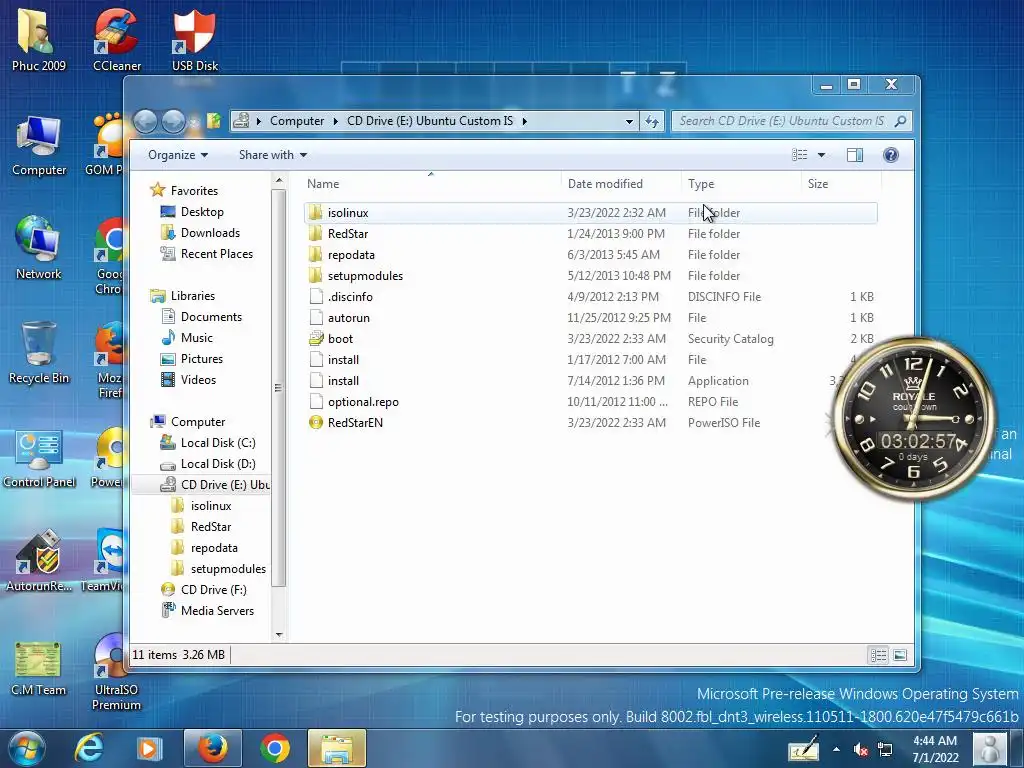The width and height of the screenshot is (1024, 768).
Task: Show hidden system tray icons
Action: (837, 749)
